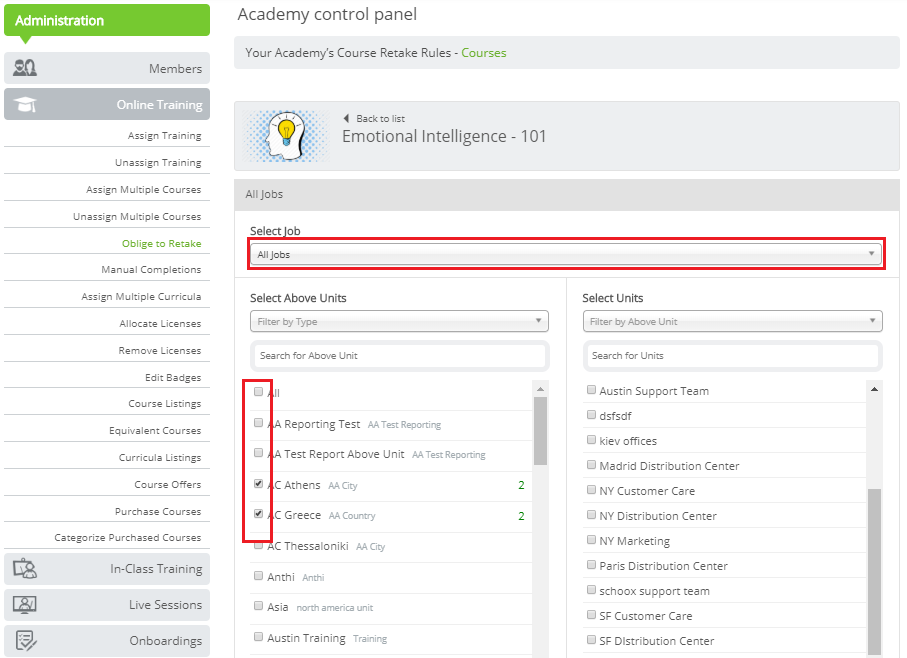
Task: Go to Purchase Courses
Action: (x=158, y=512)
